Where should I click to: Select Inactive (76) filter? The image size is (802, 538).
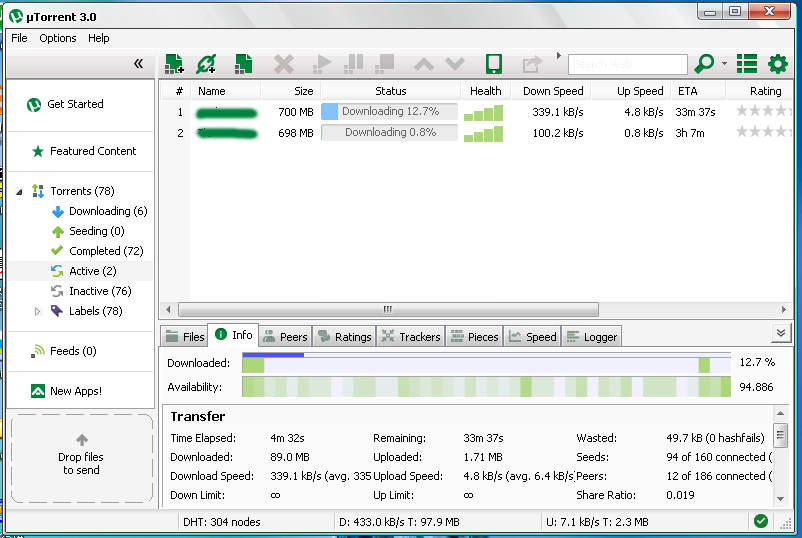91,291
